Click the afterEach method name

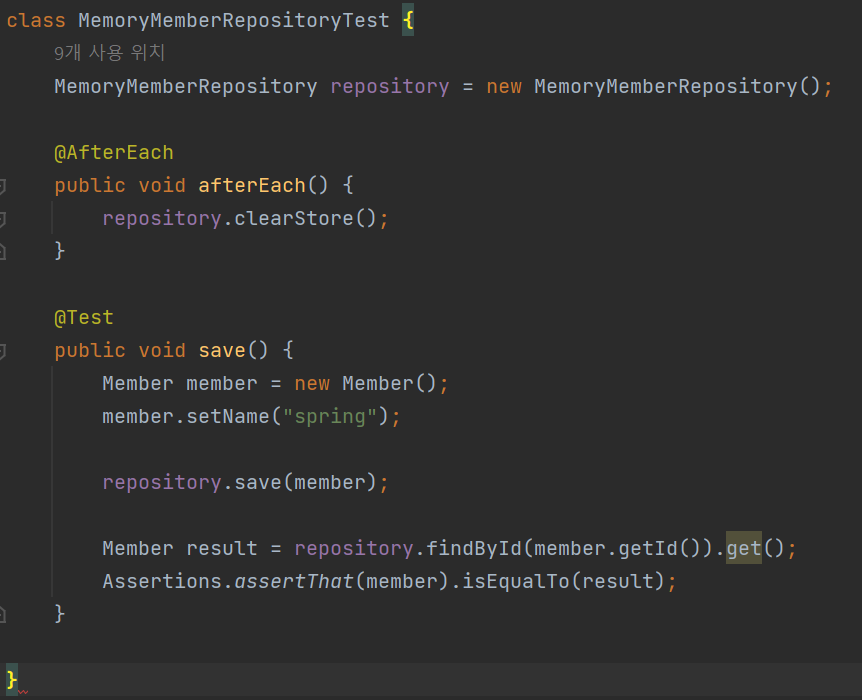(252, 185)
